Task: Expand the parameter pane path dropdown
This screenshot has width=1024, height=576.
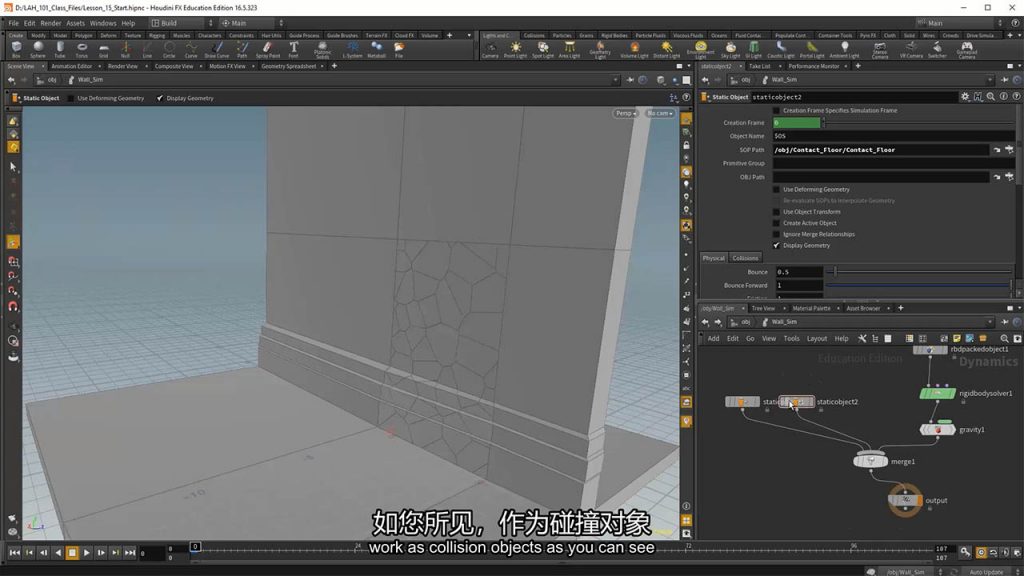Action: coord(990,80)
